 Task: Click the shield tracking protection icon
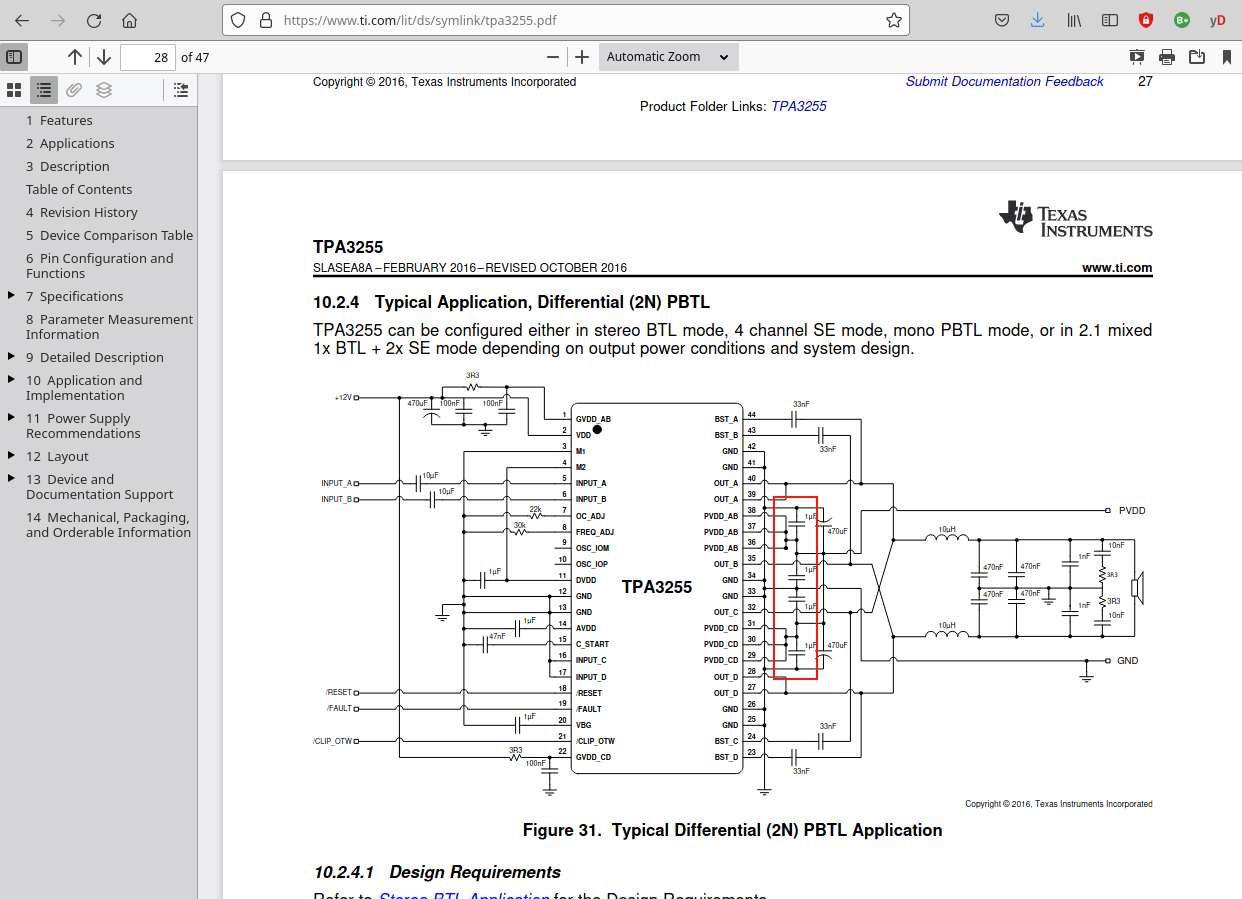(238, 20)
